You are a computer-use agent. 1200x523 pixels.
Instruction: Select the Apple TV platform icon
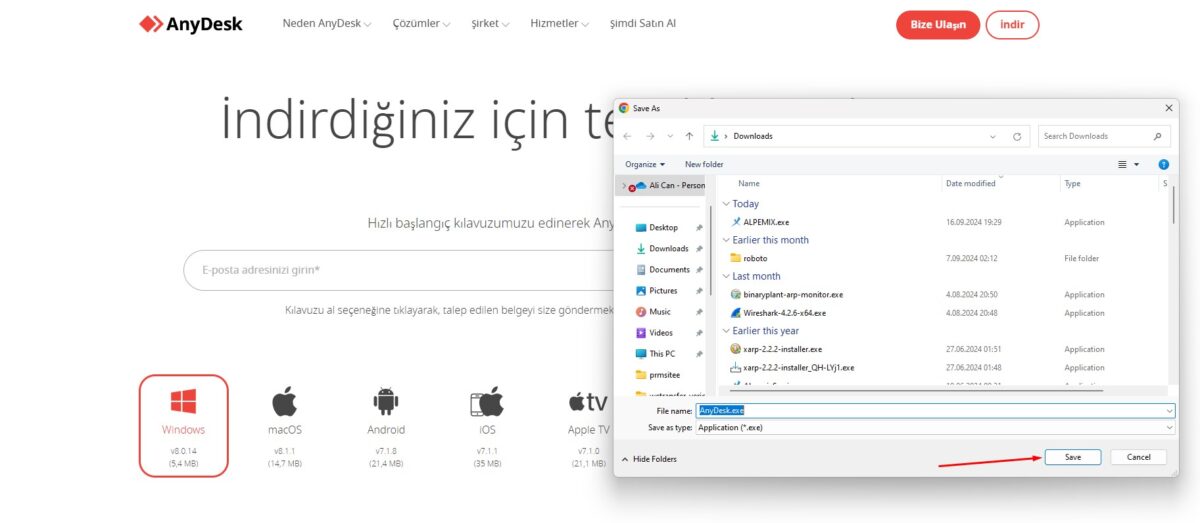pyautogui.click(x=589, y=402)
